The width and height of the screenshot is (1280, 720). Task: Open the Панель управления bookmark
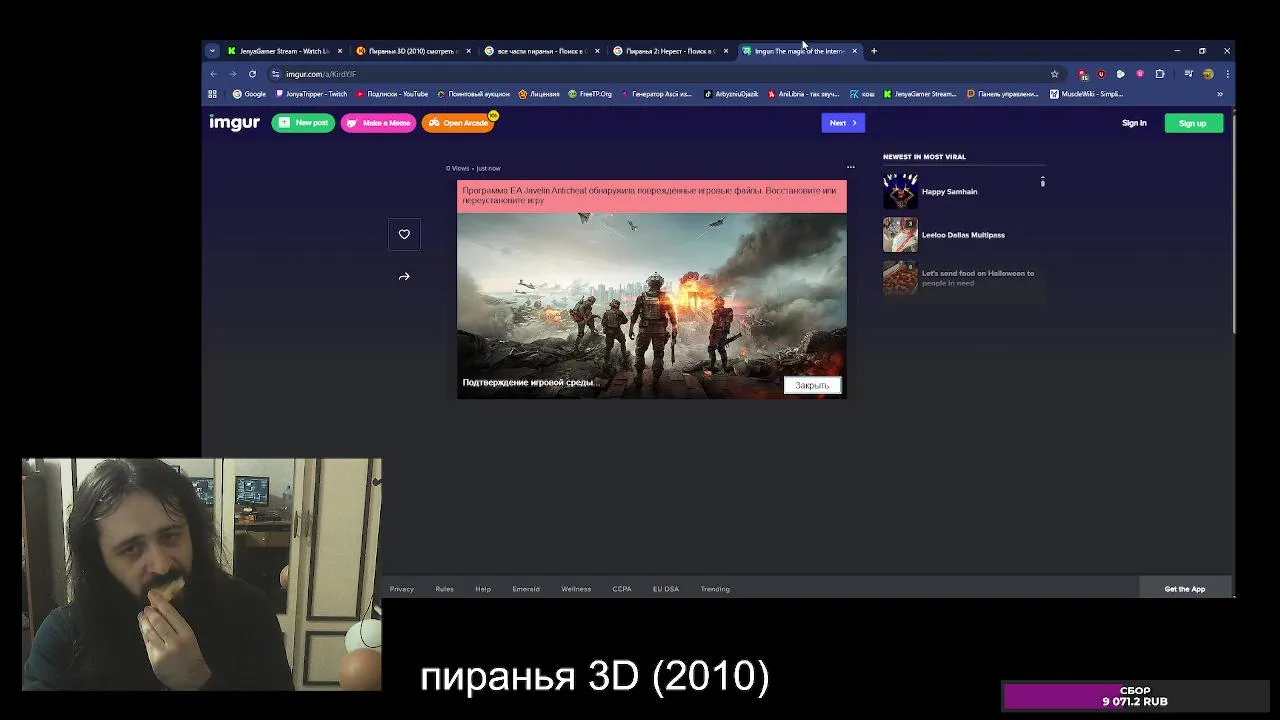coord(1003,94)
